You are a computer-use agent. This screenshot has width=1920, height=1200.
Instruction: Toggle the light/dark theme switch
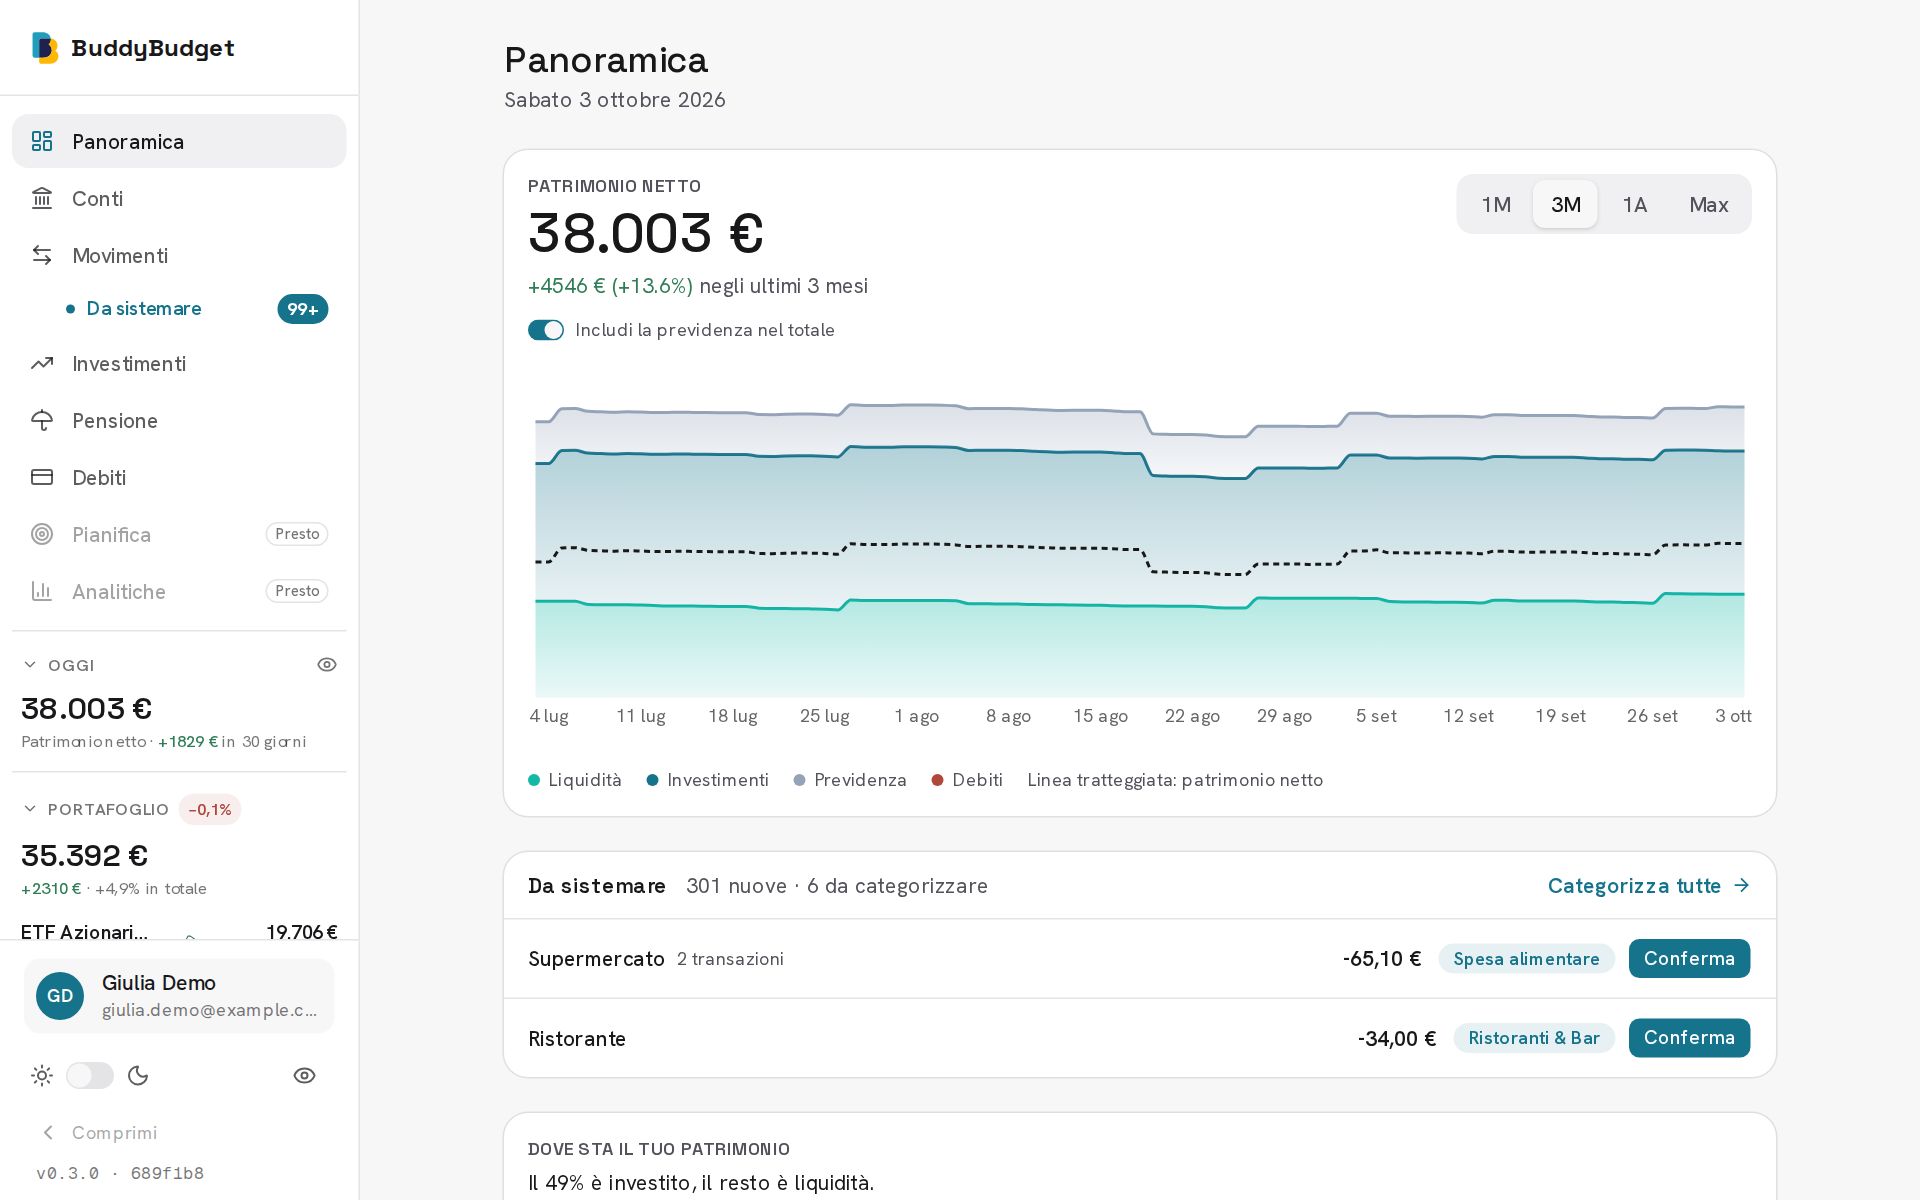click(x=90, y=1075)
